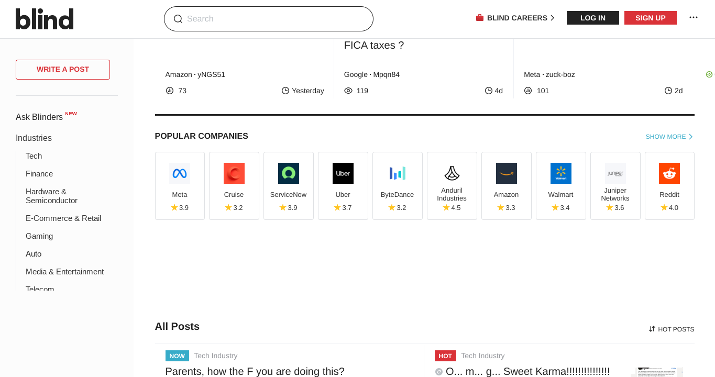This screenshot has height=377, width=715.
Task: Click SHOW MORE for popular companies
Action: point(669,136)
